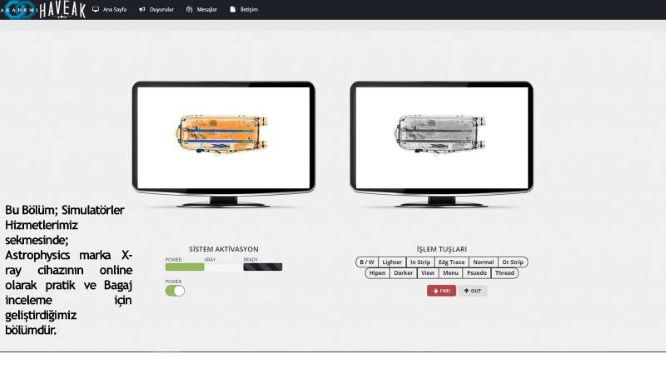The width and height of the screenshot is (666, 375).
Task: Toggle the green POWER switch
Action: click(x=175, y=291)
